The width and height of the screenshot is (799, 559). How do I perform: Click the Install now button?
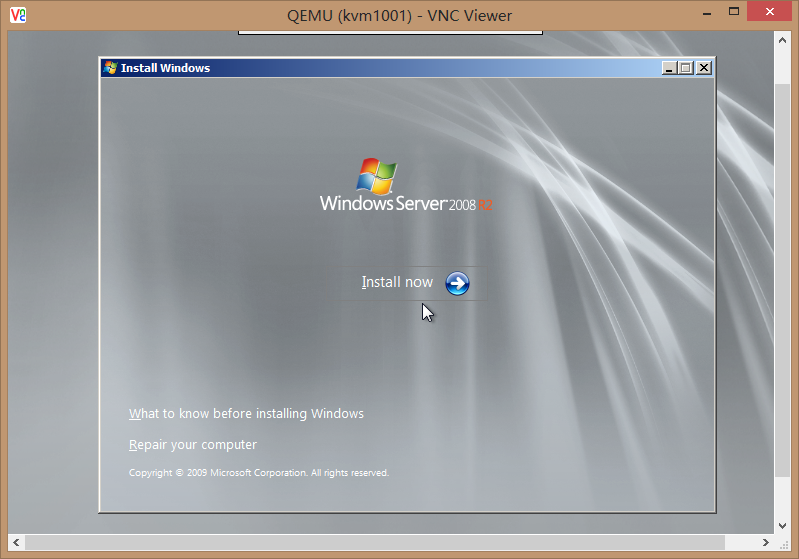coord(414,283)
